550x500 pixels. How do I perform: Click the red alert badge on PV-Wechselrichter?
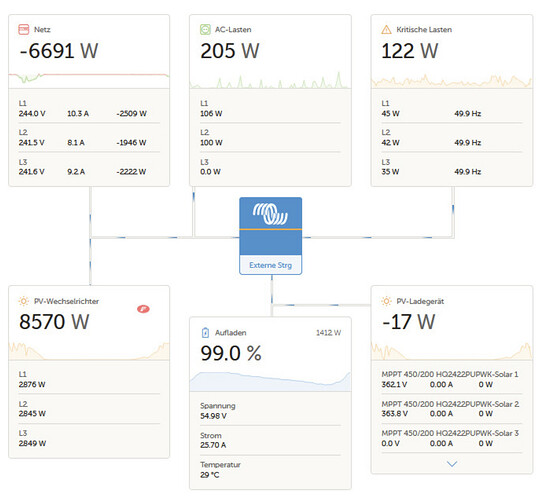click(143, 309)
